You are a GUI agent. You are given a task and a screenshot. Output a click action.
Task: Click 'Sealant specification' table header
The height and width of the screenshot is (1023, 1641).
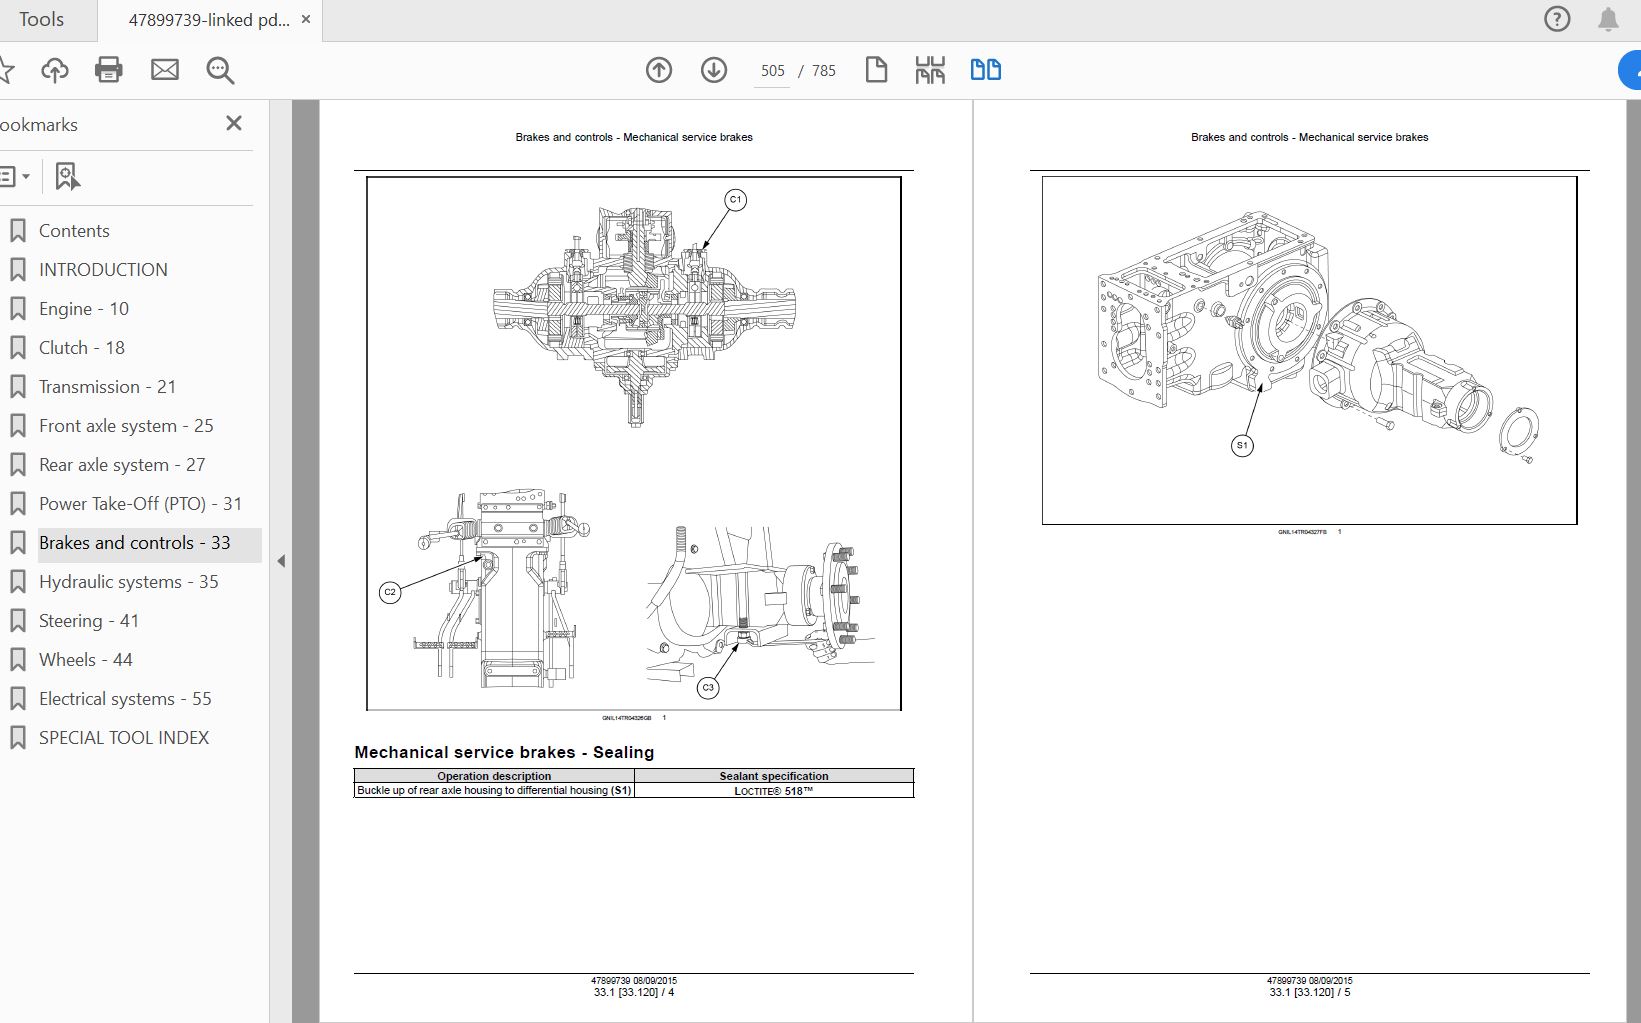(x=774, y=776)
